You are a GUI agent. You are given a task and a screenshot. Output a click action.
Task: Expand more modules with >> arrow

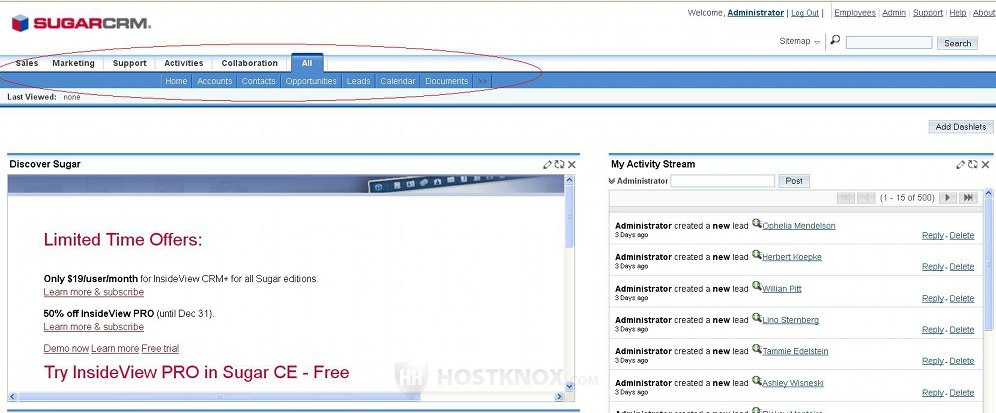pos(482,81)
